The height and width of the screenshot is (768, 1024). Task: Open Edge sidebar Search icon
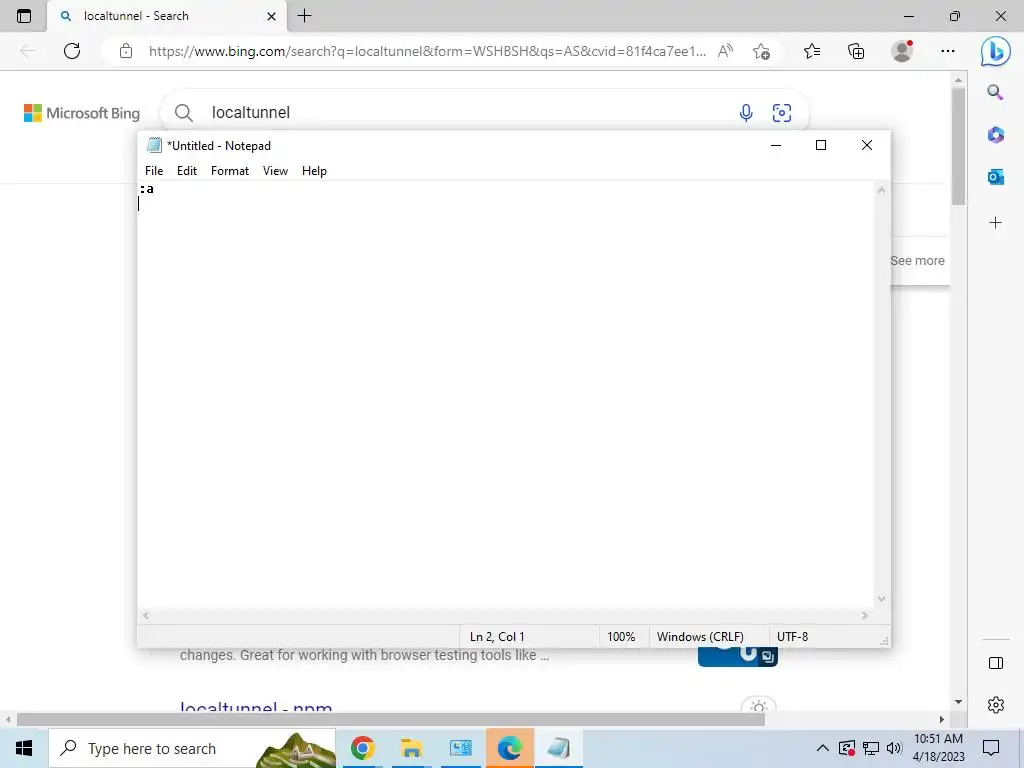(x=995, y=92)
